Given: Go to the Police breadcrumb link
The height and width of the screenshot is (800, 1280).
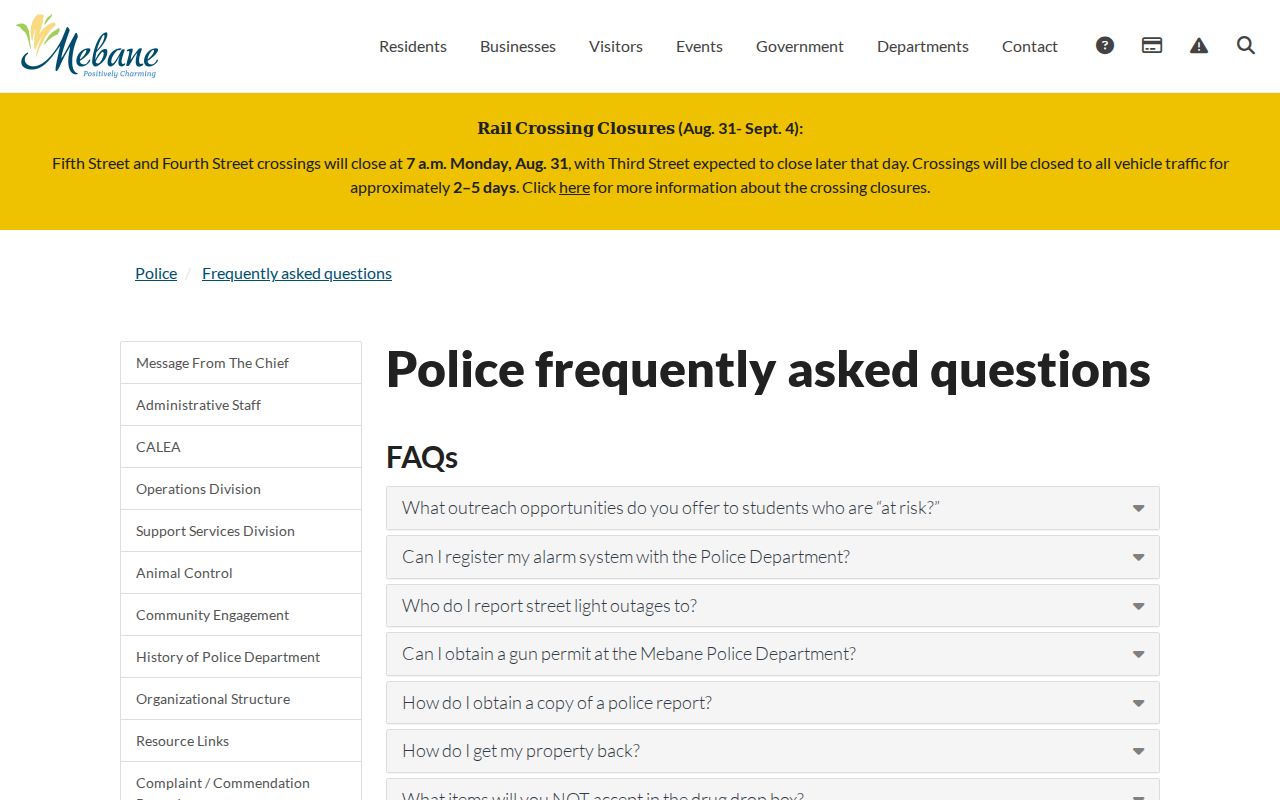Looking at the screenshot, I should (x=156, y=273).
